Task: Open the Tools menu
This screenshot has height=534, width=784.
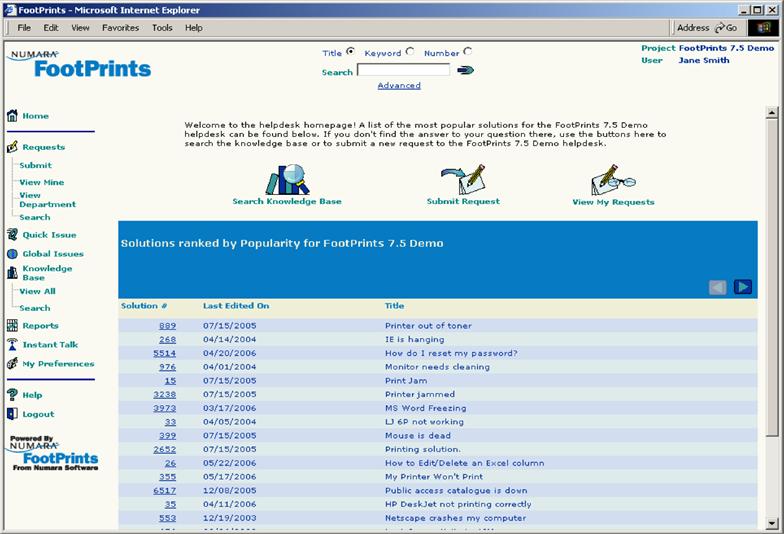Action: click(x=162, y=28)
